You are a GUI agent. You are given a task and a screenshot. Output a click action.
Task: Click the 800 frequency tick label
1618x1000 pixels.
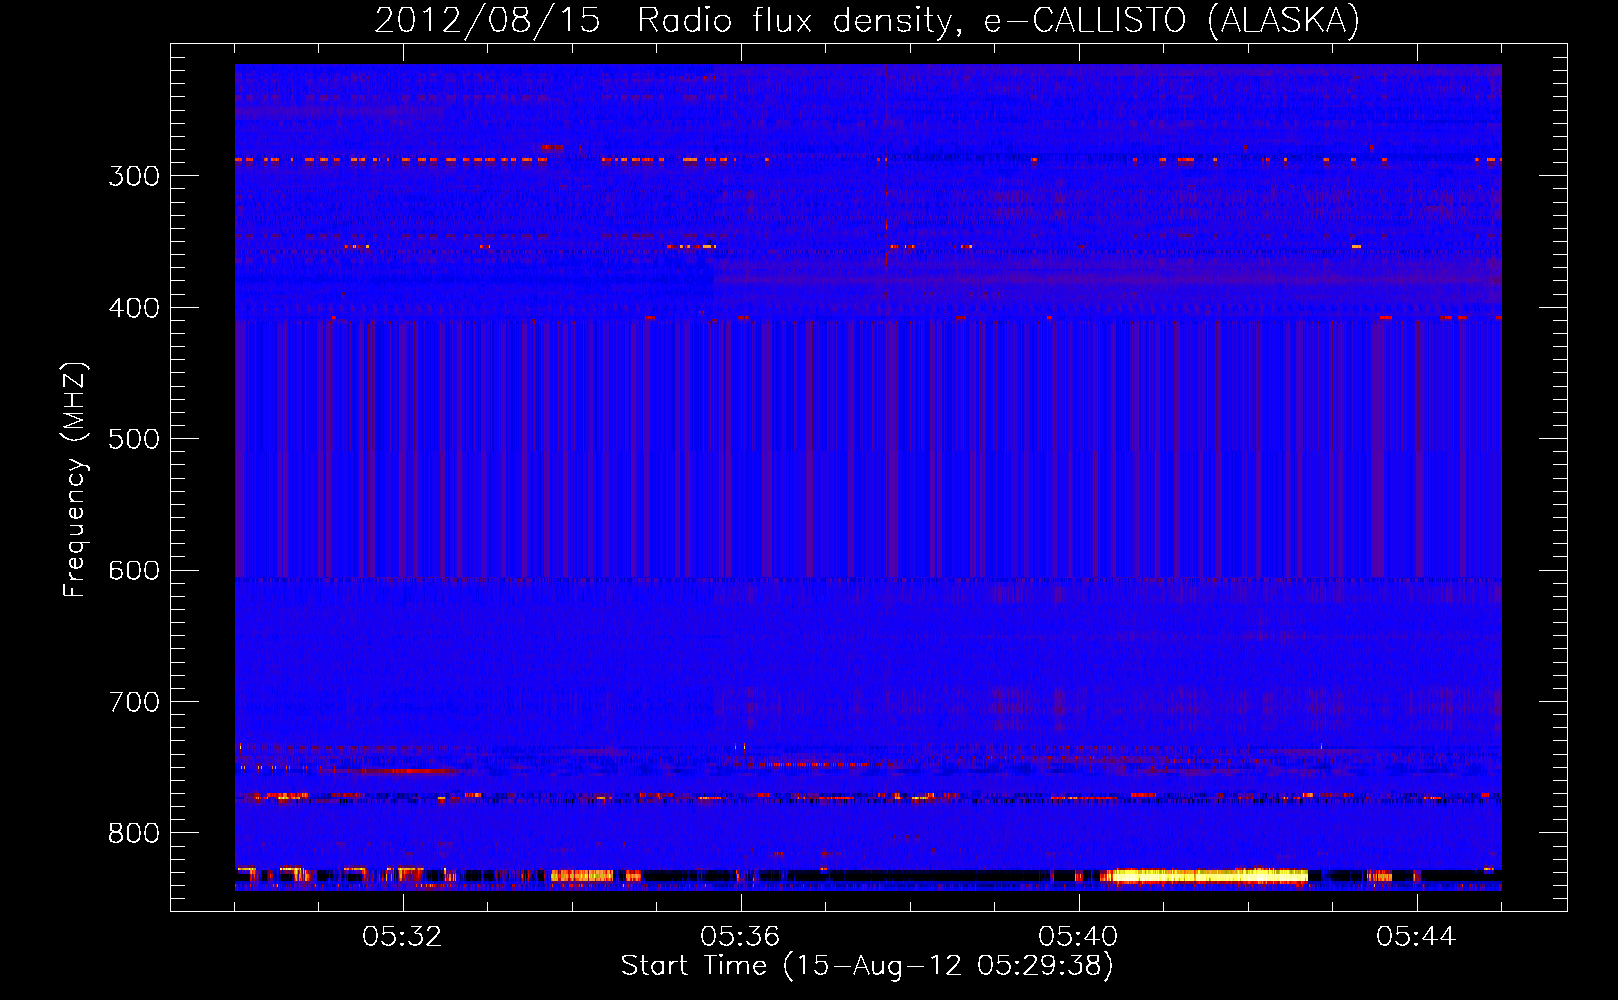coord(134,833)
